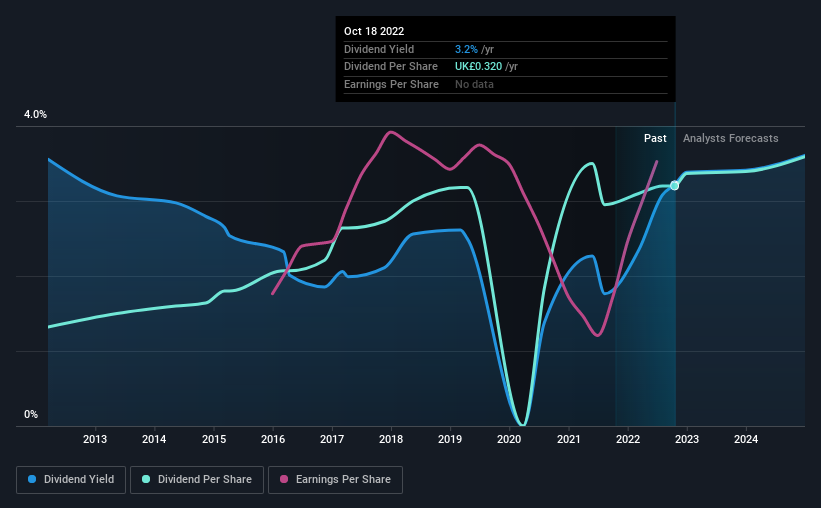
Task: Click the teal Dividend Per Share legend dot
Action: (146, 479)
